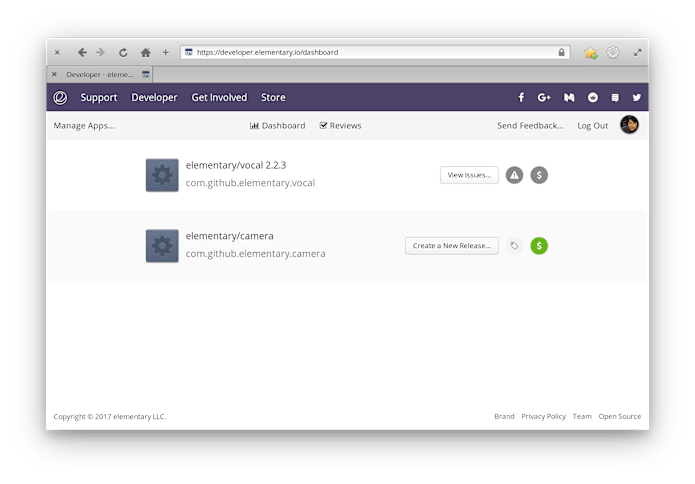
Task: Click the gray dollar icon for vocal
Action: 539,175
